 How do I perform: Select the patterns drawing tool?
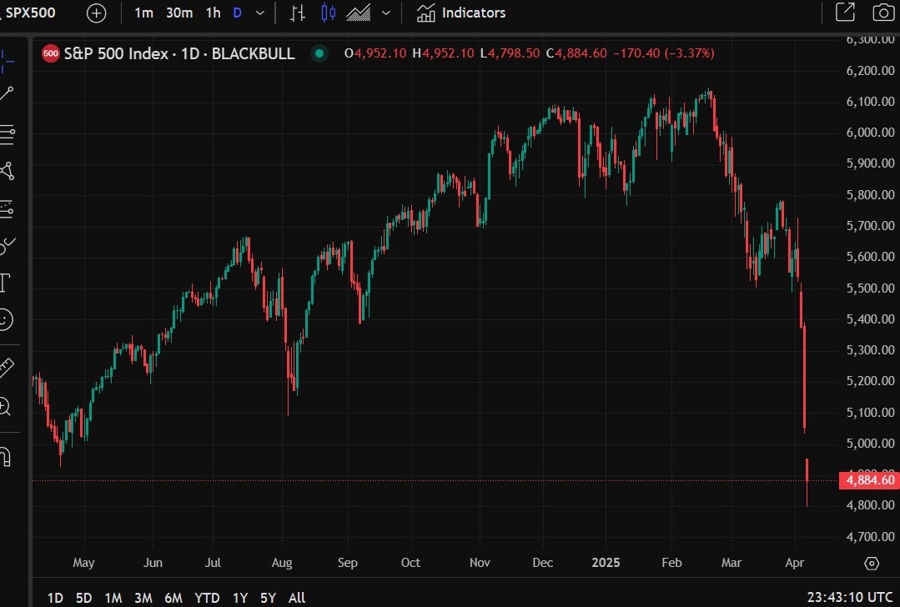pyautogui.click(x=7, y=171)
